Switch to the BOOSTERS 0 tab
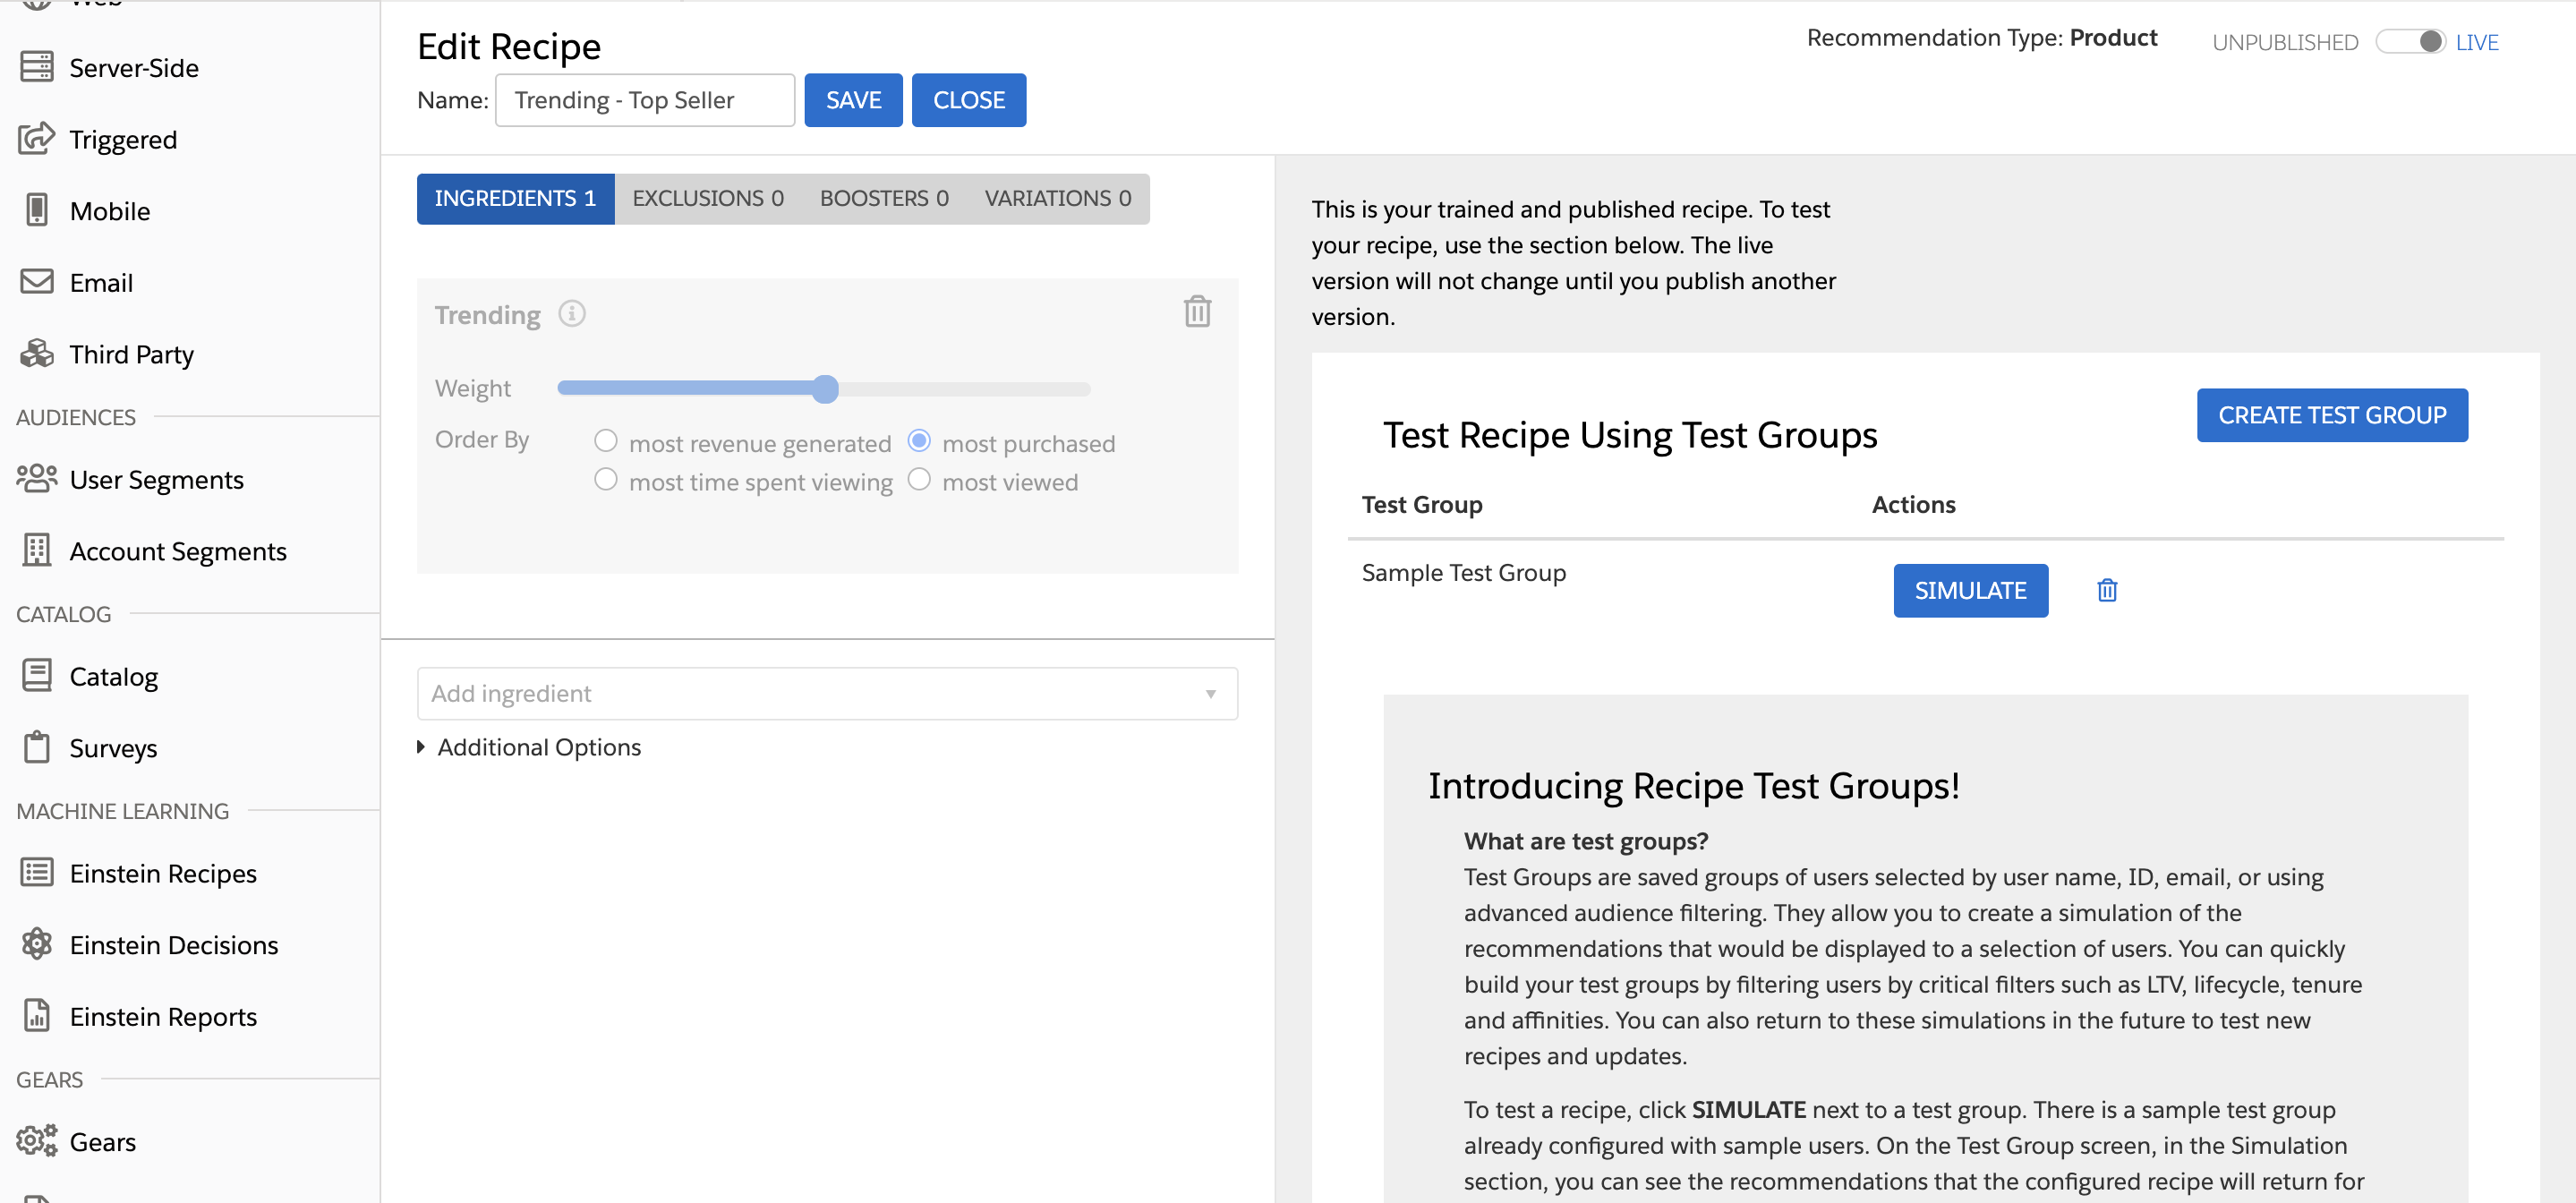 click(883, 197)
